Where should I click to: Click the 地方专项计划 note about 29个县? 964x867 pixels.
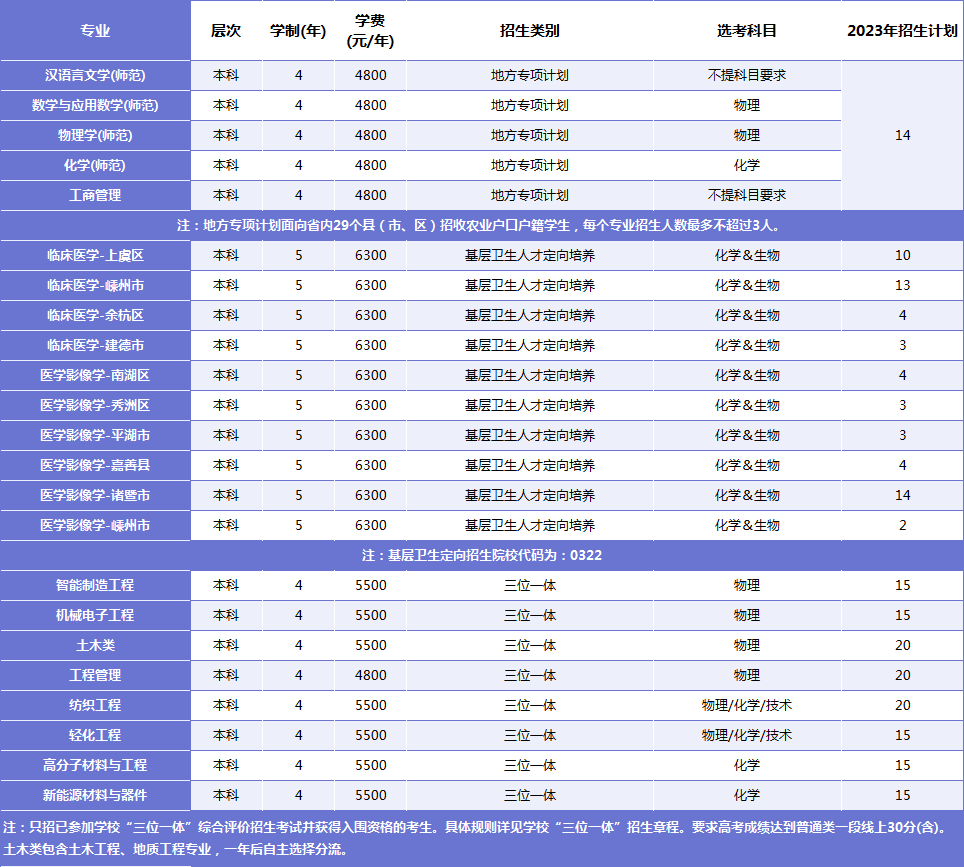pyautogui.click(x=481, y=225)
